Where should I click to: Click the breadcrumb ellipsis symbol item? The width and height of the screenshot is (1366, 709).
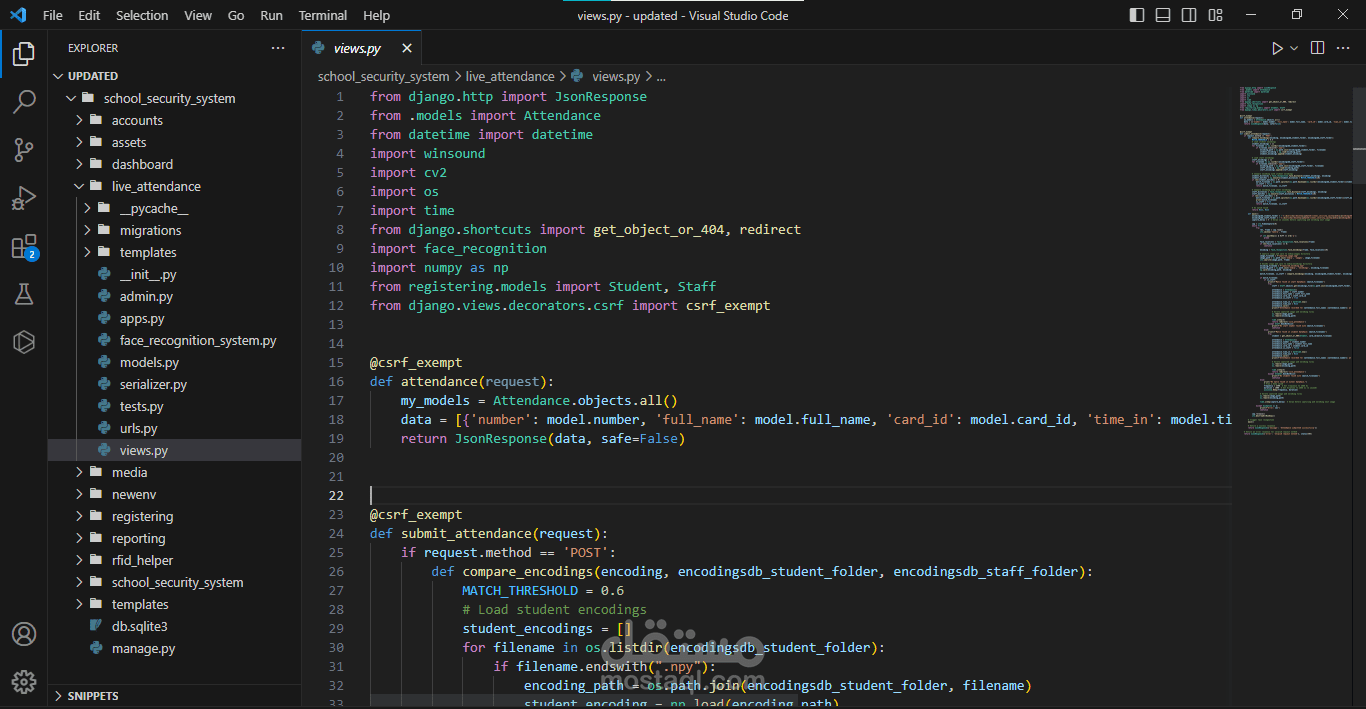click(661, 76)
